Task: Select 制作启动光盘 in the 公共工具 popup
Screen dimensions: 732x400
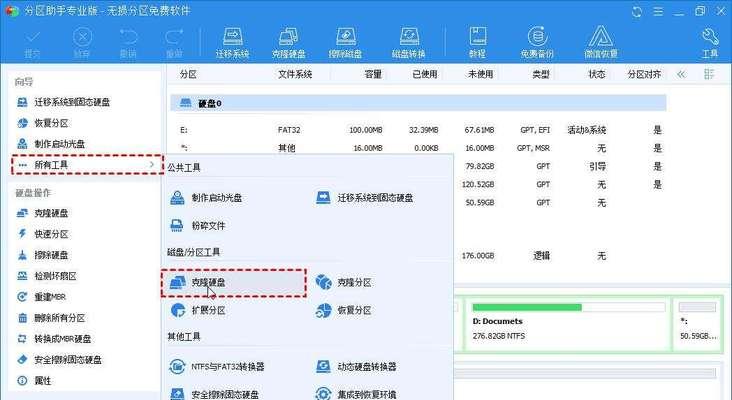Action: click(x=206, y=198)
